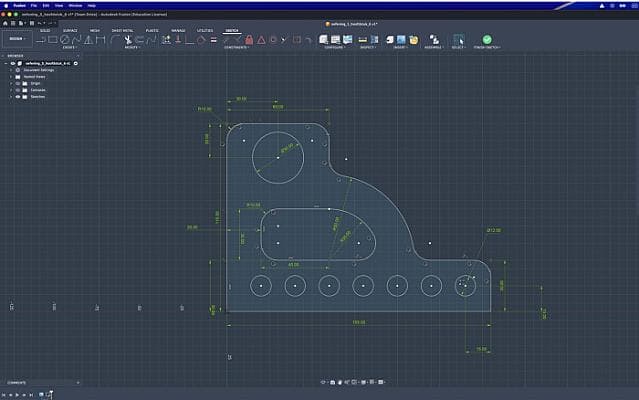Apply the Symmetry constraint

297,40
